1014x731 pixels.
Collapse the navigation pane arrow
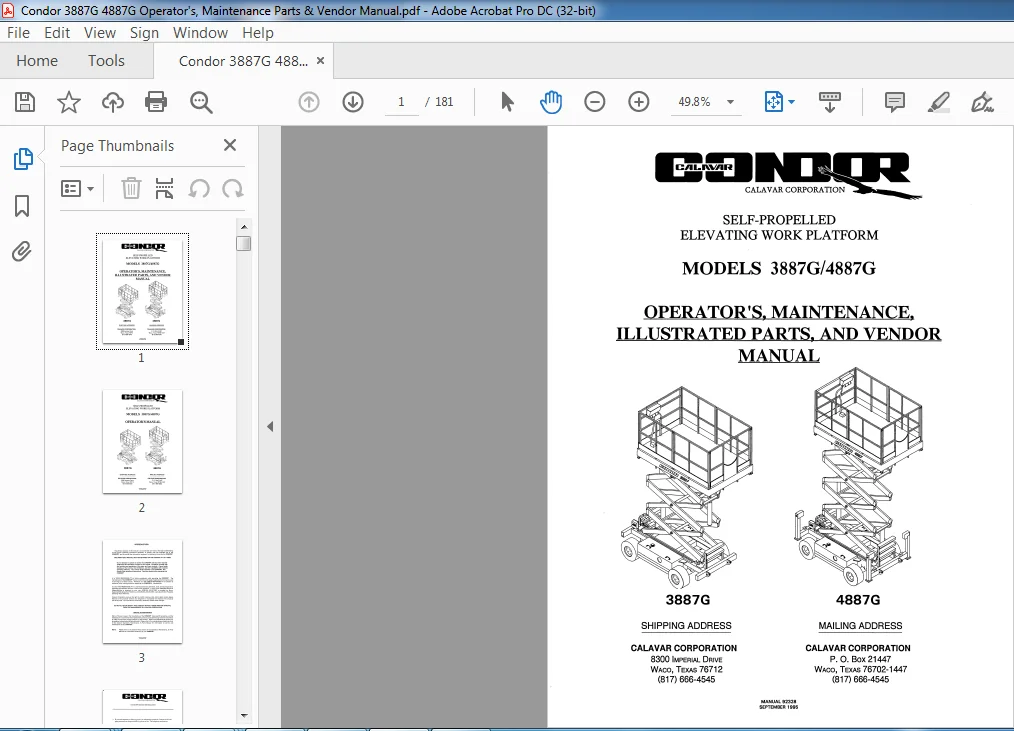pos(270,426)
